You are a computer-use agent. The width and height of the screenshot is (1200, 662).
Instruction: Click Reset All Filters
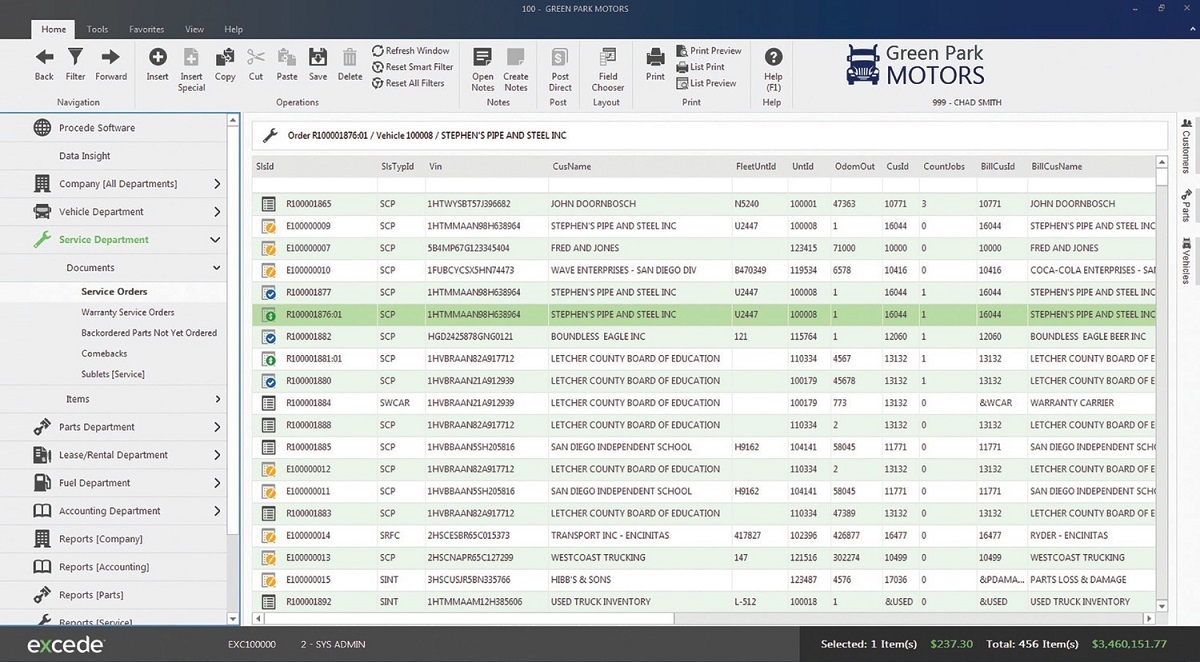tap(411, 83)
